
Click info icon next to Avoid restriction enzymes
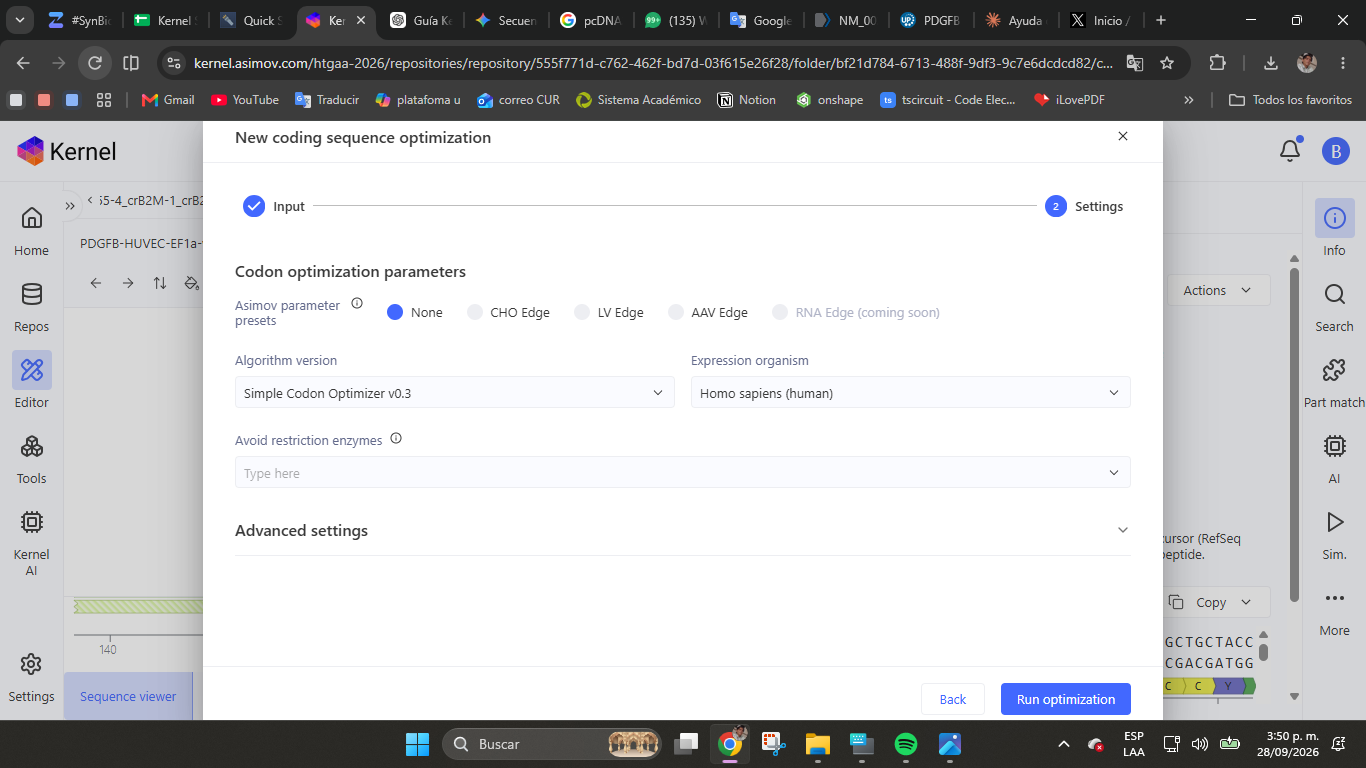[x=396, y=438]
